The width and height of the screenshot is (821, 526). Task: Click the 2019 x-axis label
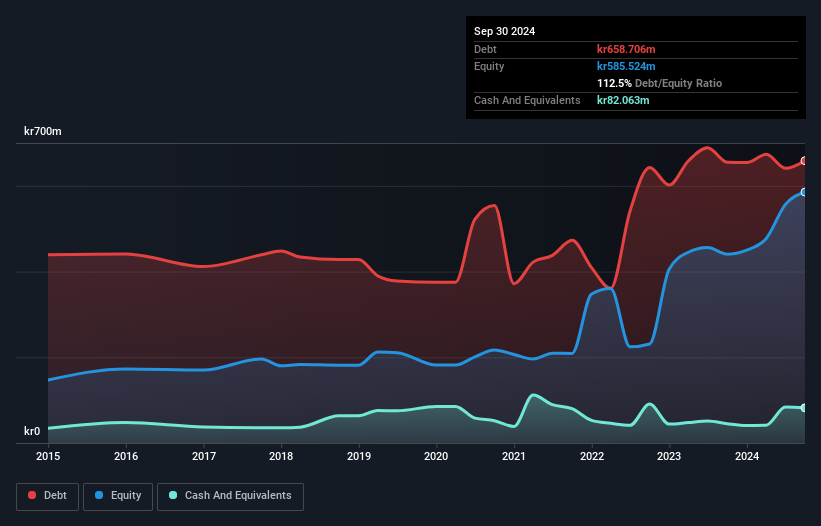pos(359,456)
